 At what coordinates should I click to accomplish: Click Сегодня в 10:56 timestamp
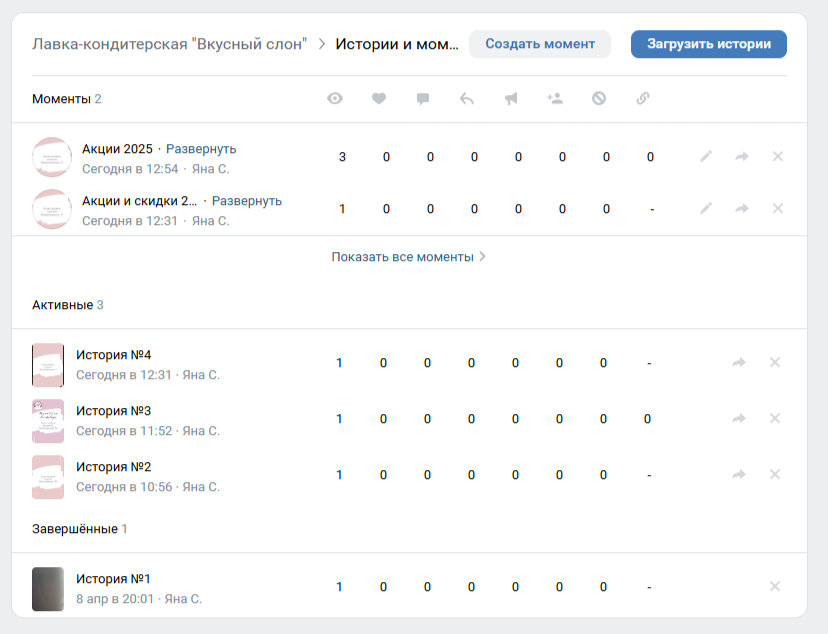(124, 487)
